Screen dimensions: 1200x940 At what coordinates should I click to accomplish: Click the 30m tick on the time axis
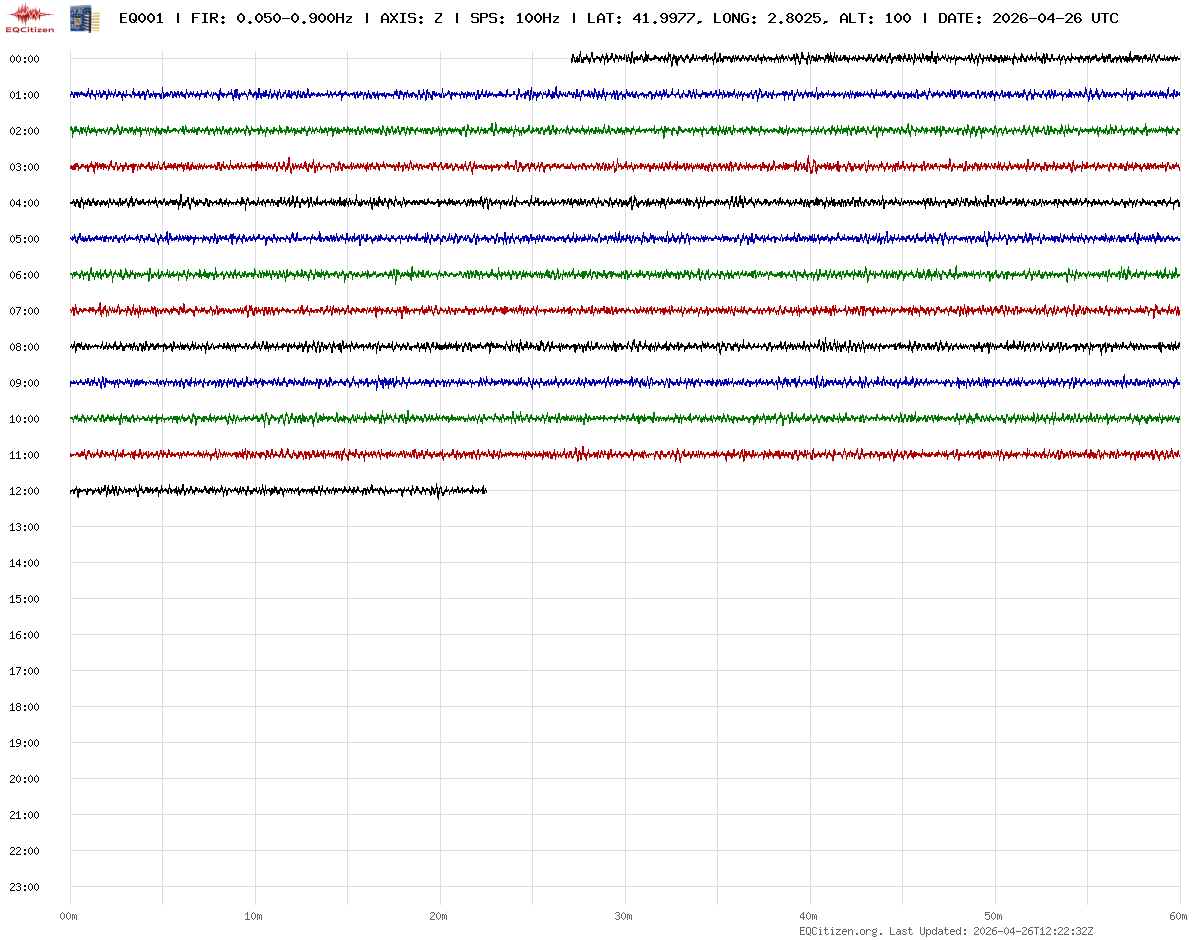pos(624,916)
